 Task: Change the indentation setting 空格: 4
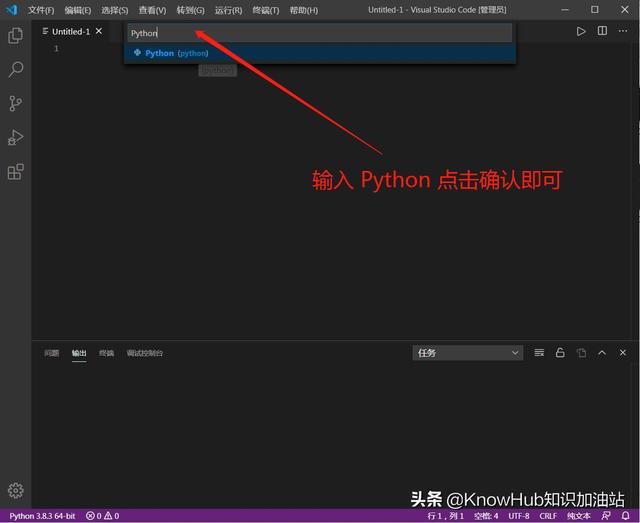coord(486,516)
